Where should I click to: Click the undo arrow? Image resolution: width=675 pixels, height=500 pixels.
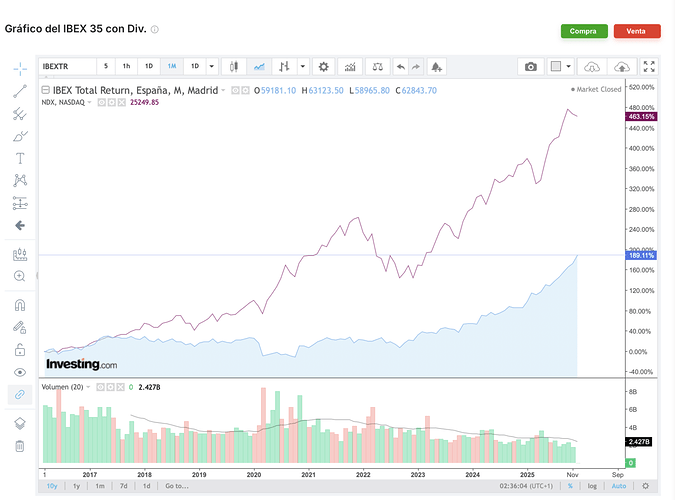401,66
